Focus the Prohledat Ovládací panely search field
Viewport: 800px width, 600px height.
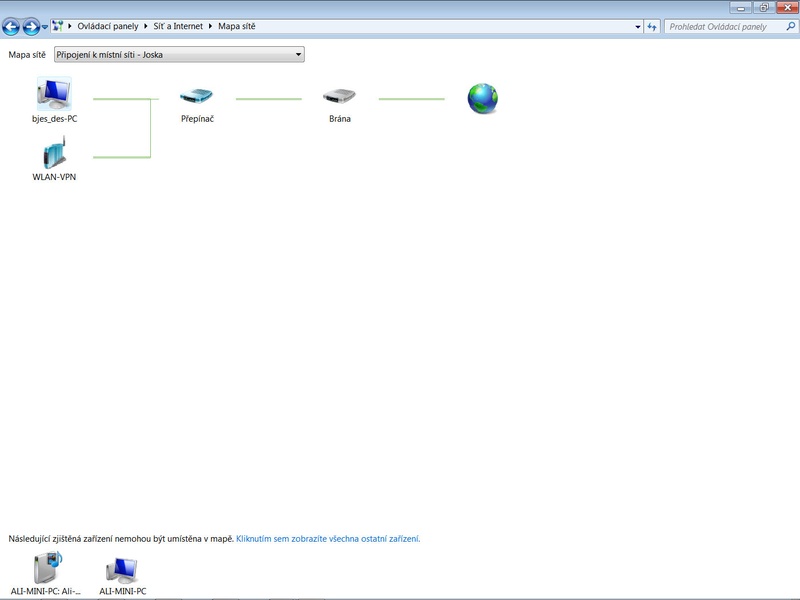click(724, 27)
